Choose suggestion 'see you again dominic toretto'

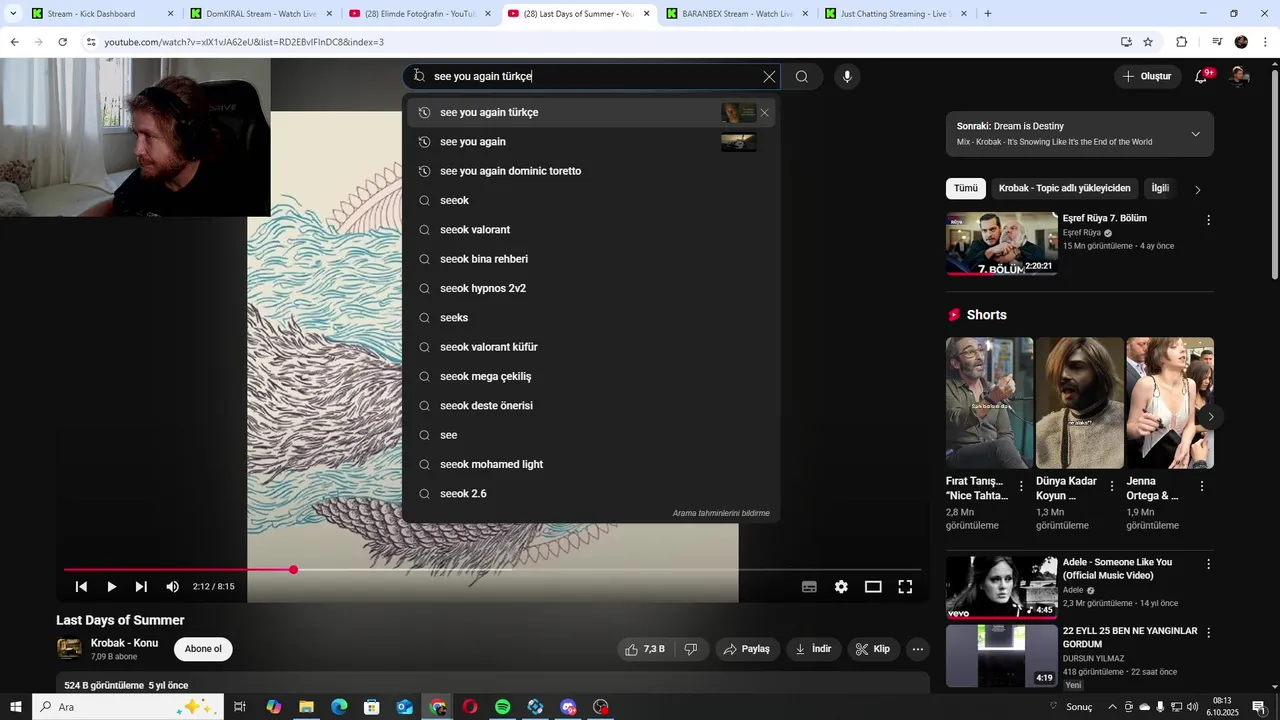click(x=590, y=171)
